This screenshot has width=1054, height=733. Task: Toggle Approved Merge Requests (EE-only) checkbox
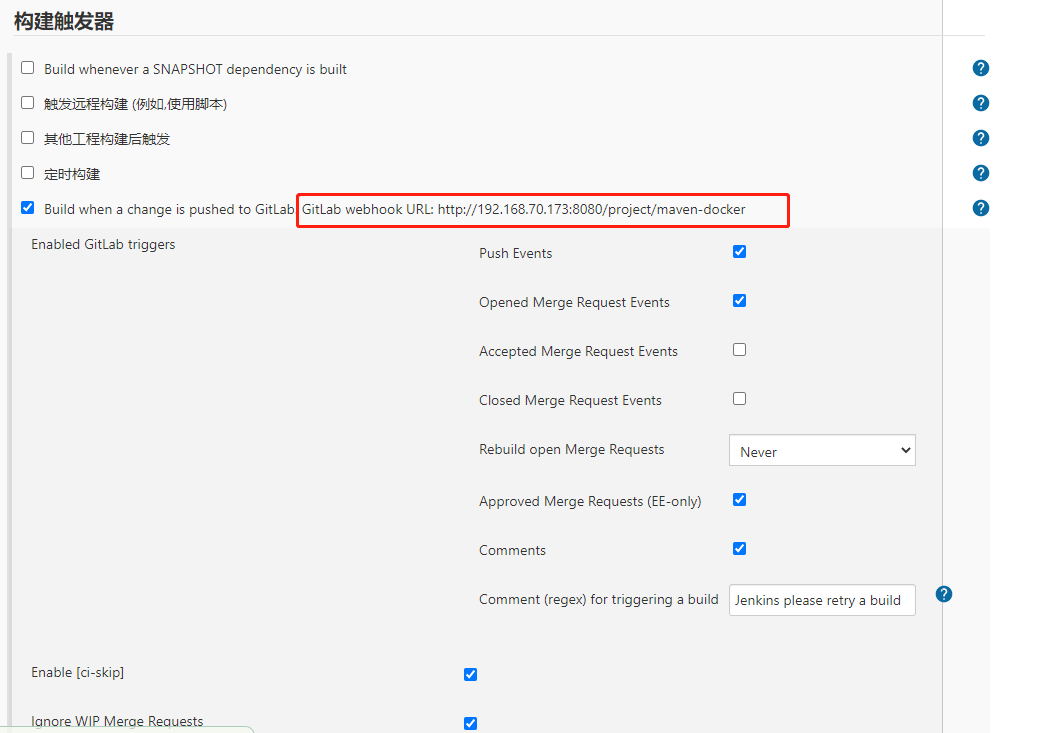click(740, 500)
